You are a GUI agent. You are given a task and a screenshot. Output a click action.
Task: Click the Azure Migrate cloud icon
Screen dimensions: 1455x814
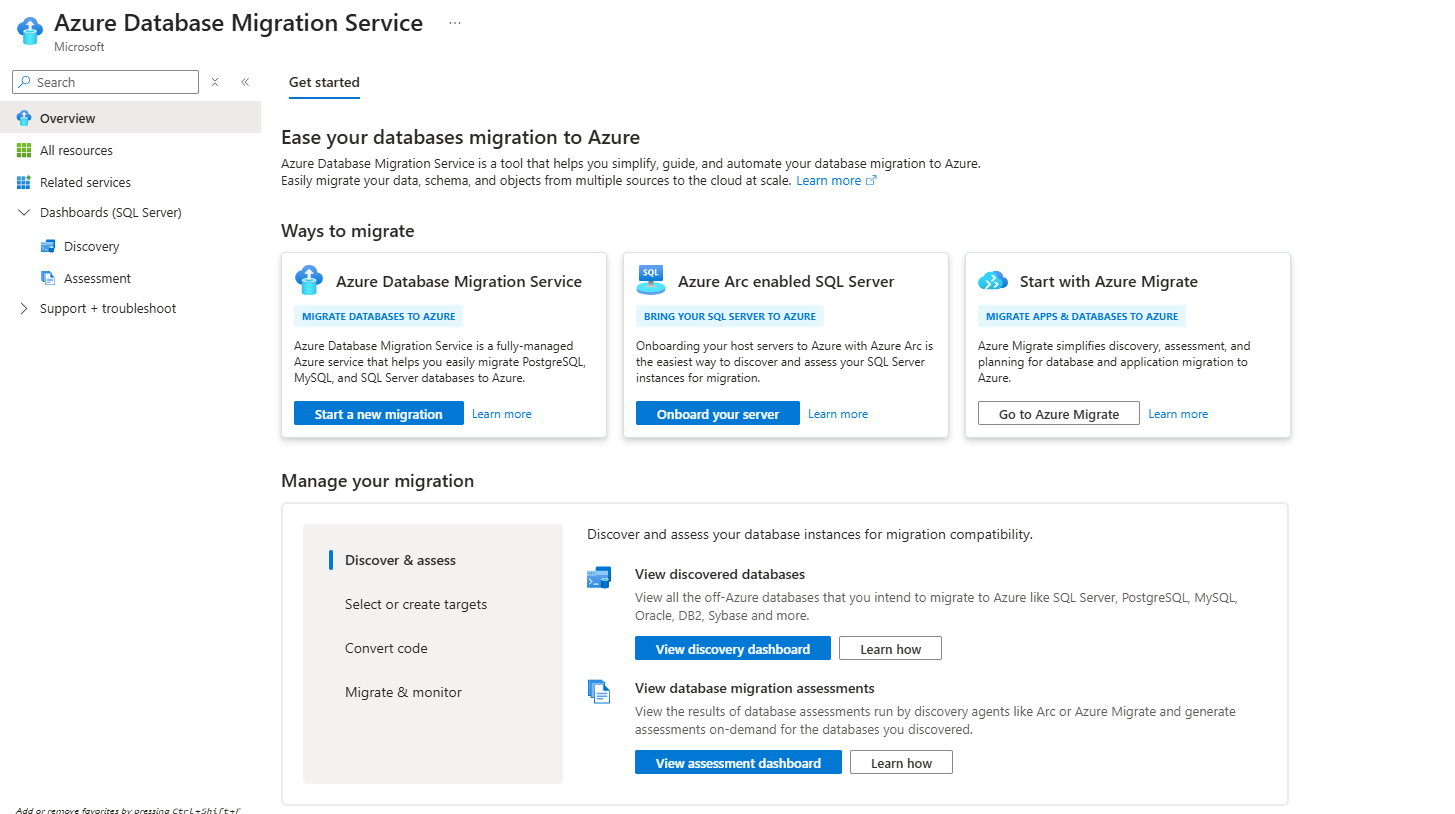[x=993, y=280]
